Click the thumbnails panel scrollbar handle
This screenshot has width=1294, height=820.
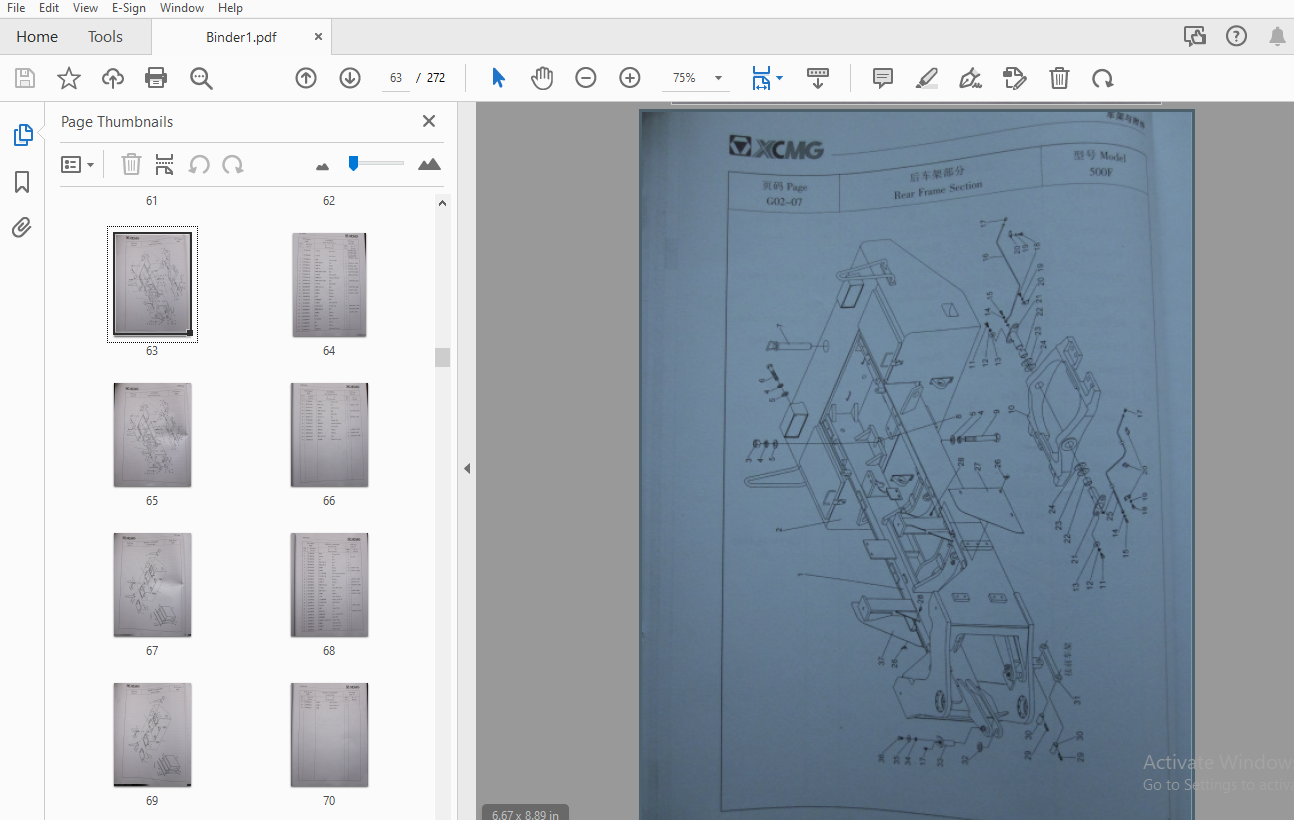click(x=442, y=358)
